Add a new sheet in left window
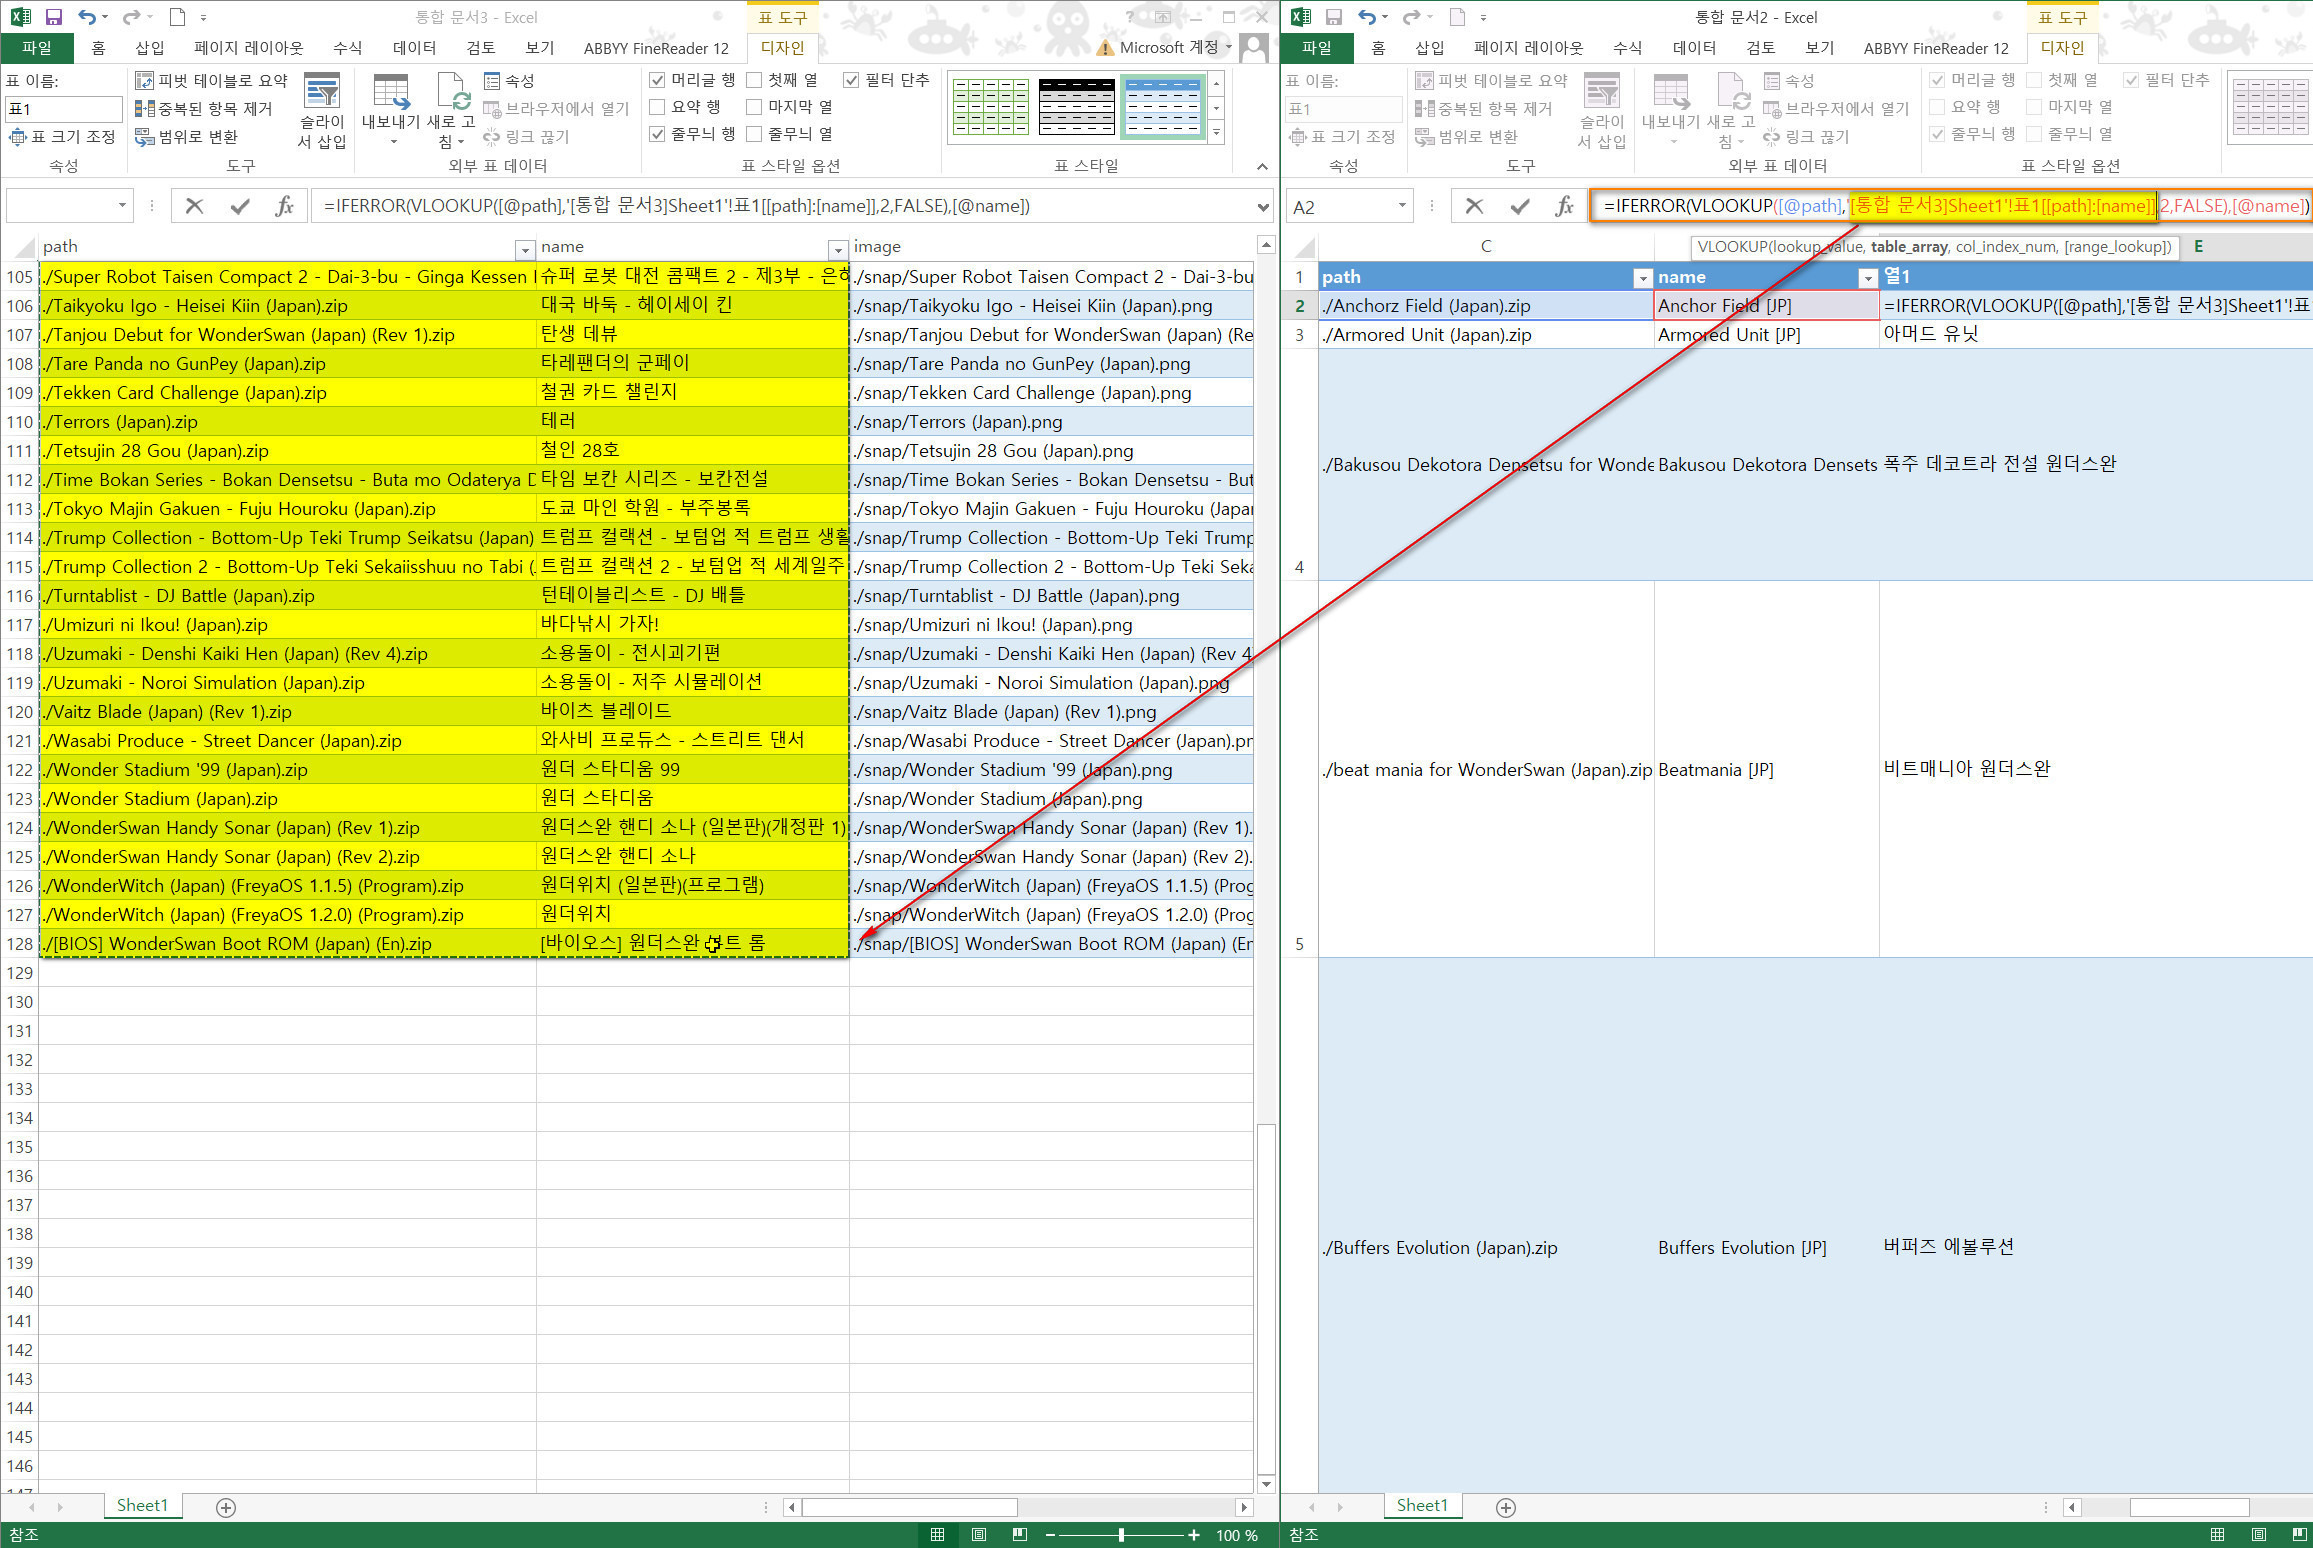2313x1548 pixels. pyautogui.click(x=226, y=1507)
